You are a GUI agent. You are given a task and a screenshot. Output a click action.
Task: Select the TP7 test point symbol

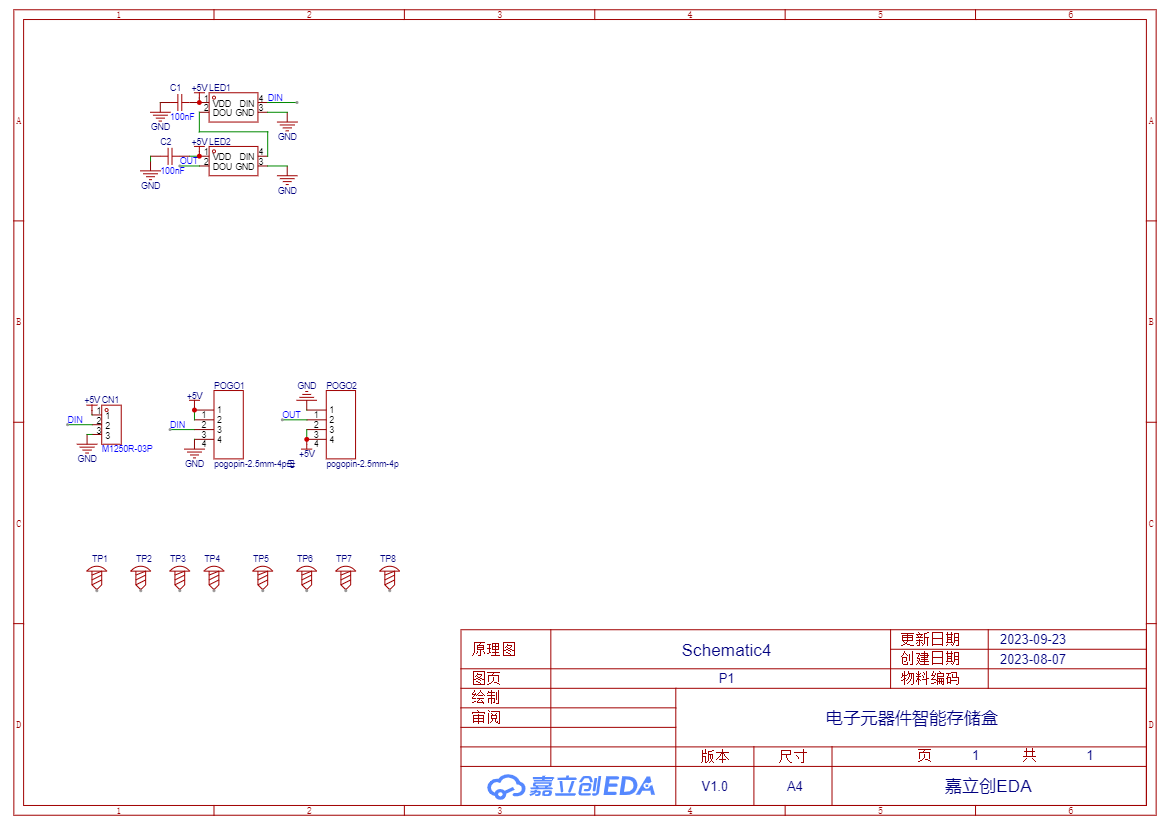345,578
